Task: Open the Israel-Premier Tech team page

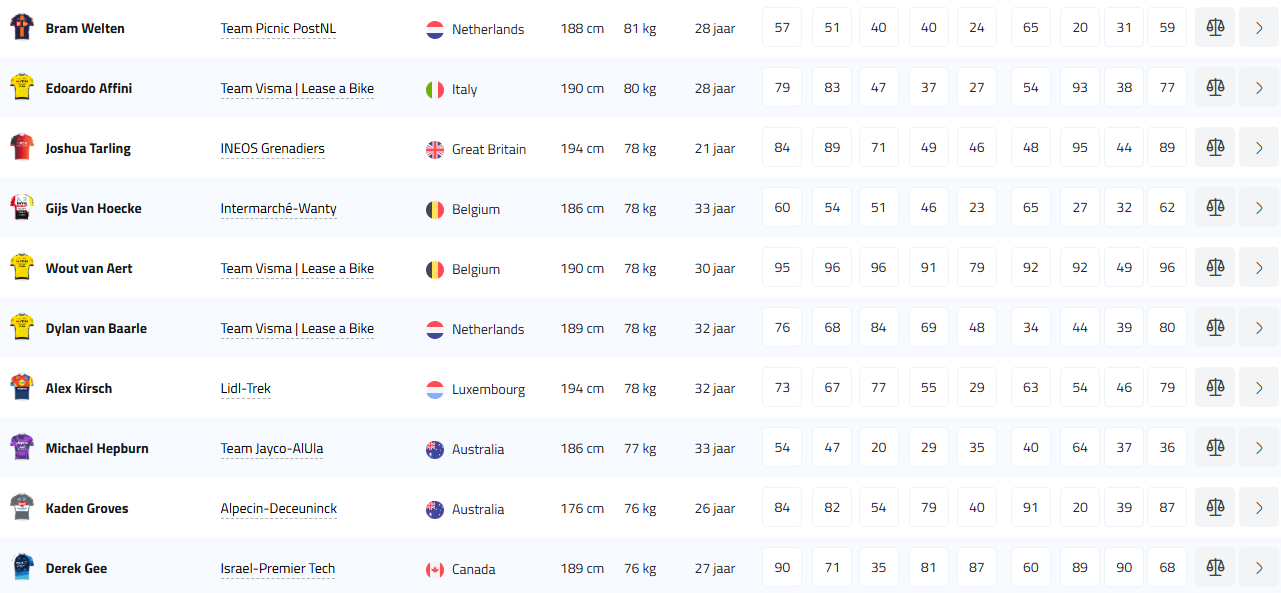Action: (277, 569)
